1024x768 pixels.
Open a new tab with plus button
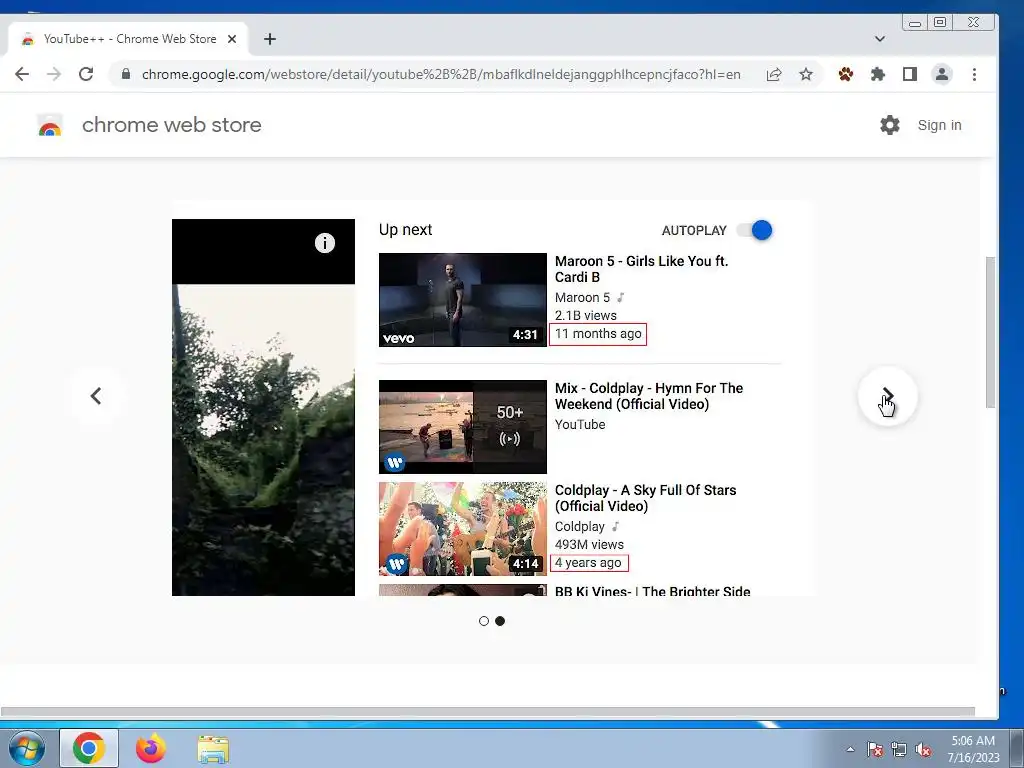tap(270, 39)
